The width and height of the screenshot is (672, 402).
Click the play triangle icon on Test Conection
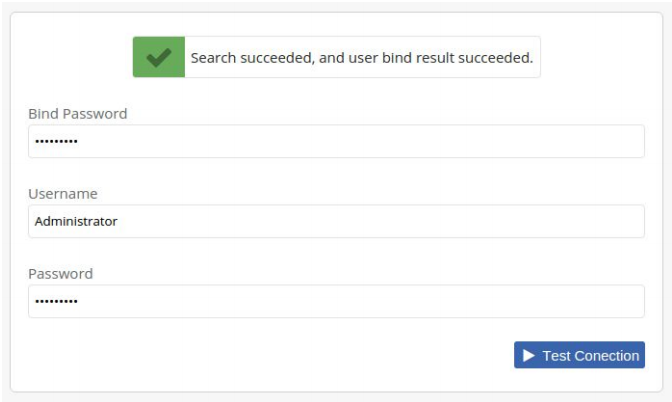529,355
